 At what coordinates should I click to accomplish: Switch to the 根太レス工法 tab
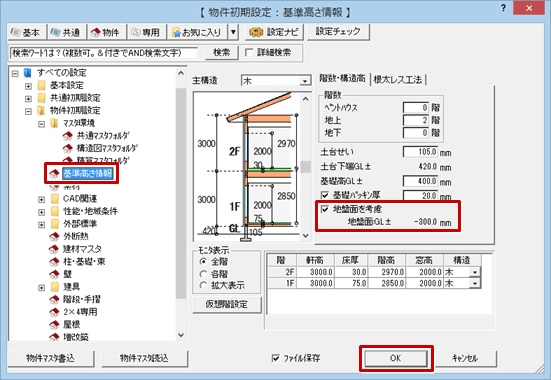click(x=397, y=79)
